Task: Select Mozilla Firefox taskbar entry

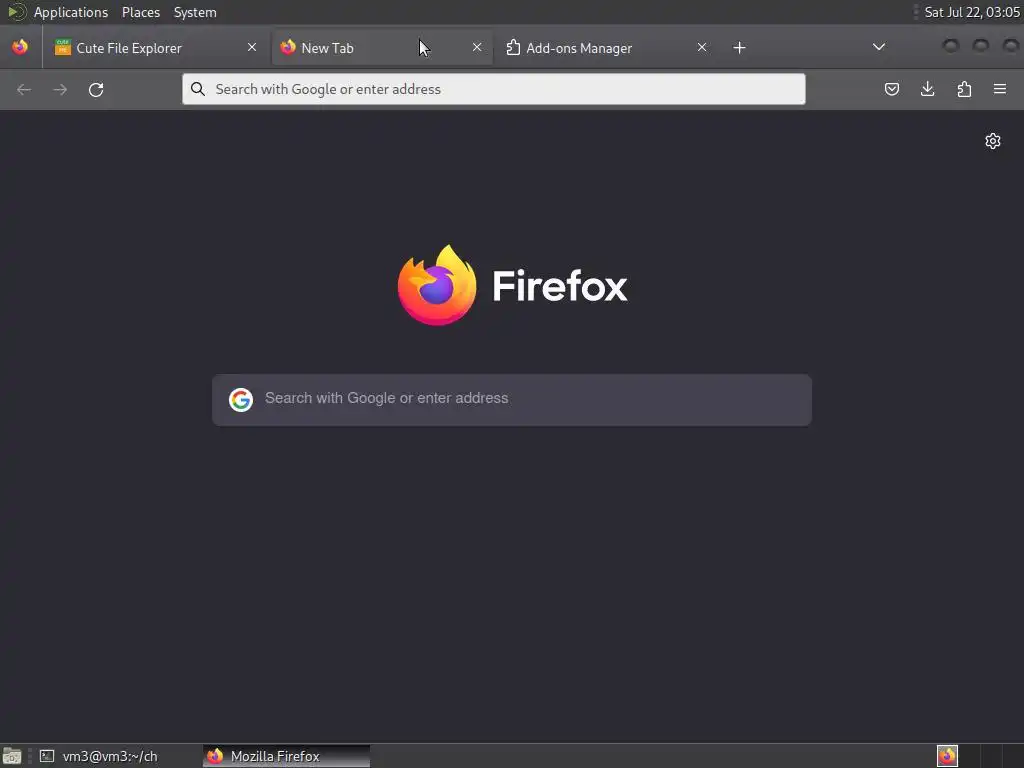Action: pyautogui.click(x=287, y=756)
